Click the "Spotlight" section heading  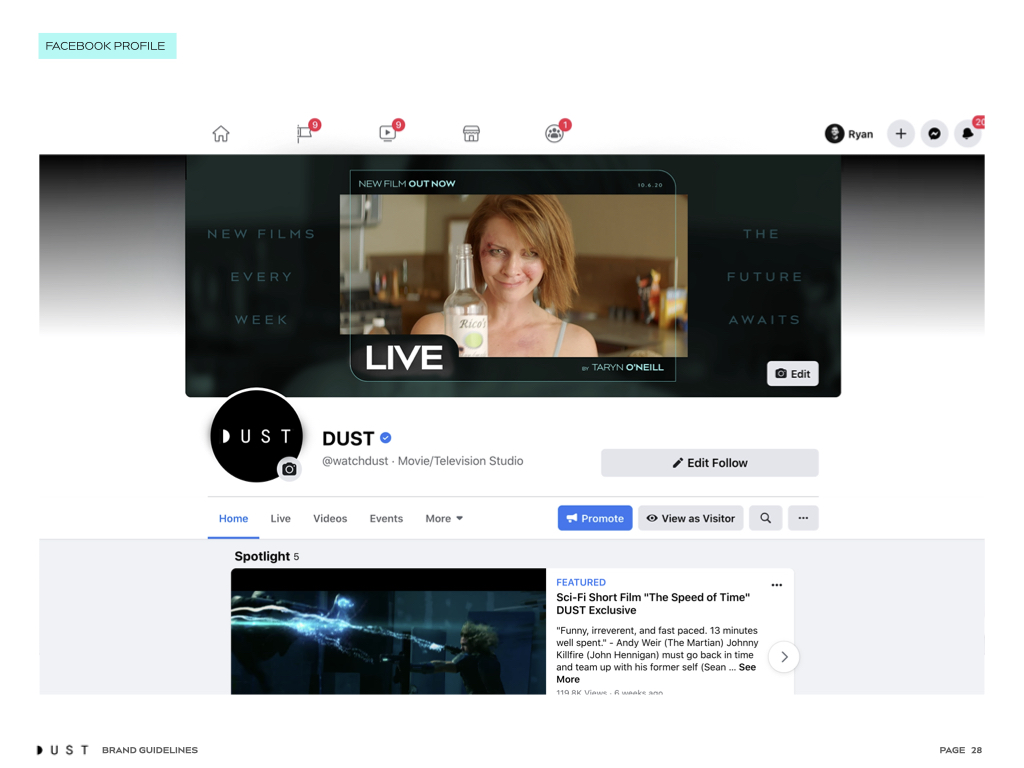(x=262, y=556)
